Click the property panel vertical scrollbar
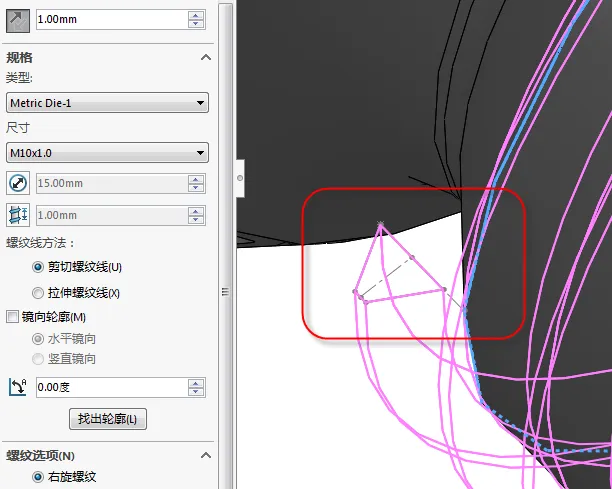 [x=226, y=244]
